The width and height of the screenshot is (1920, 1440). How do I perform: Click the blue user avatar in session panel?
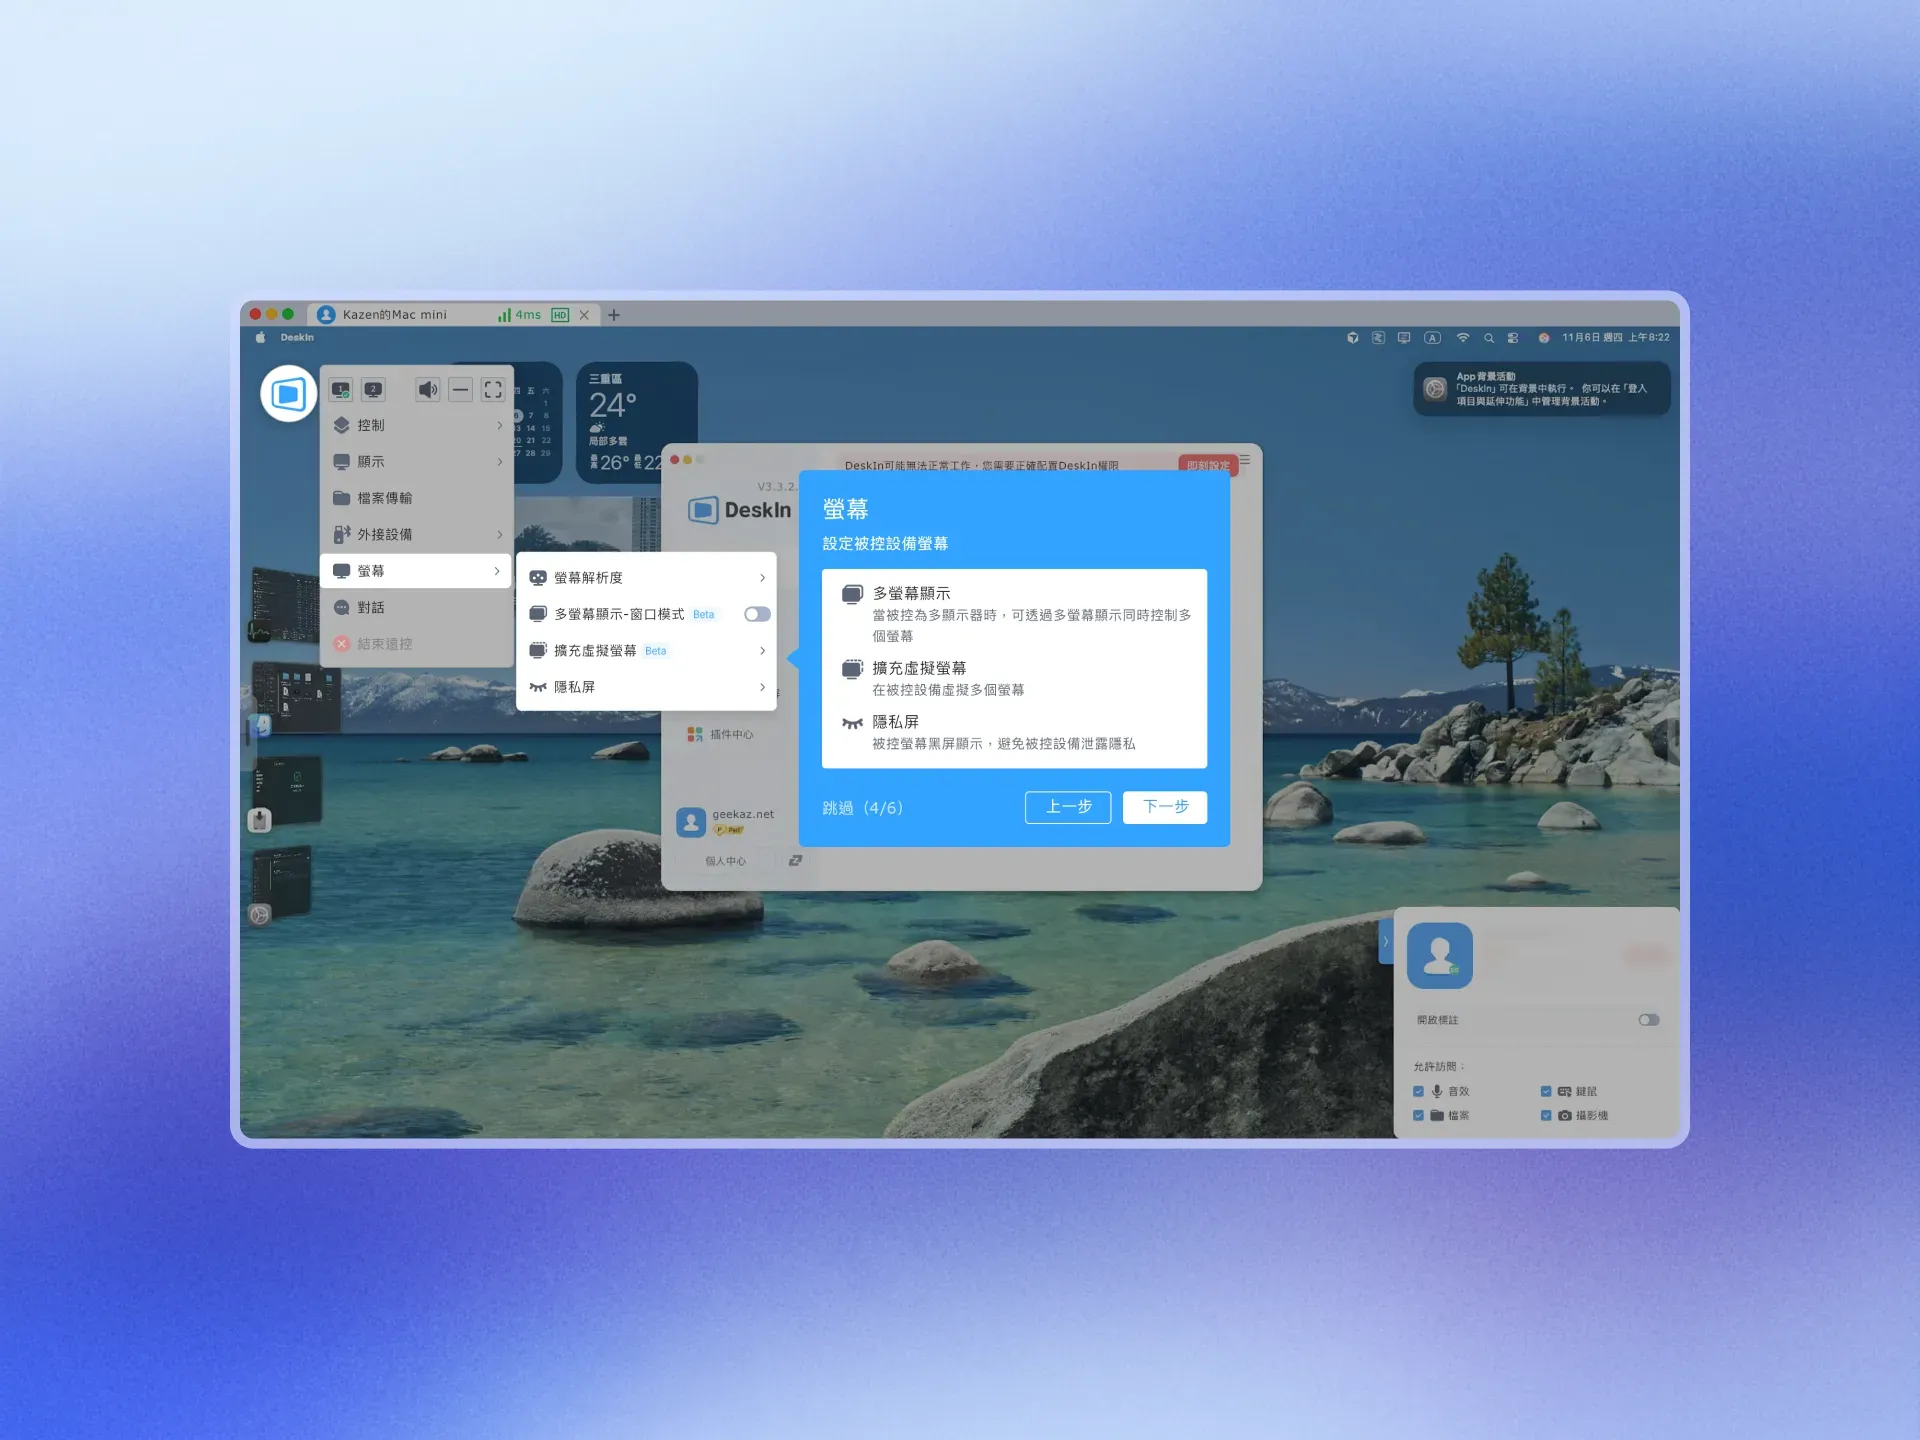[1440, 955]
